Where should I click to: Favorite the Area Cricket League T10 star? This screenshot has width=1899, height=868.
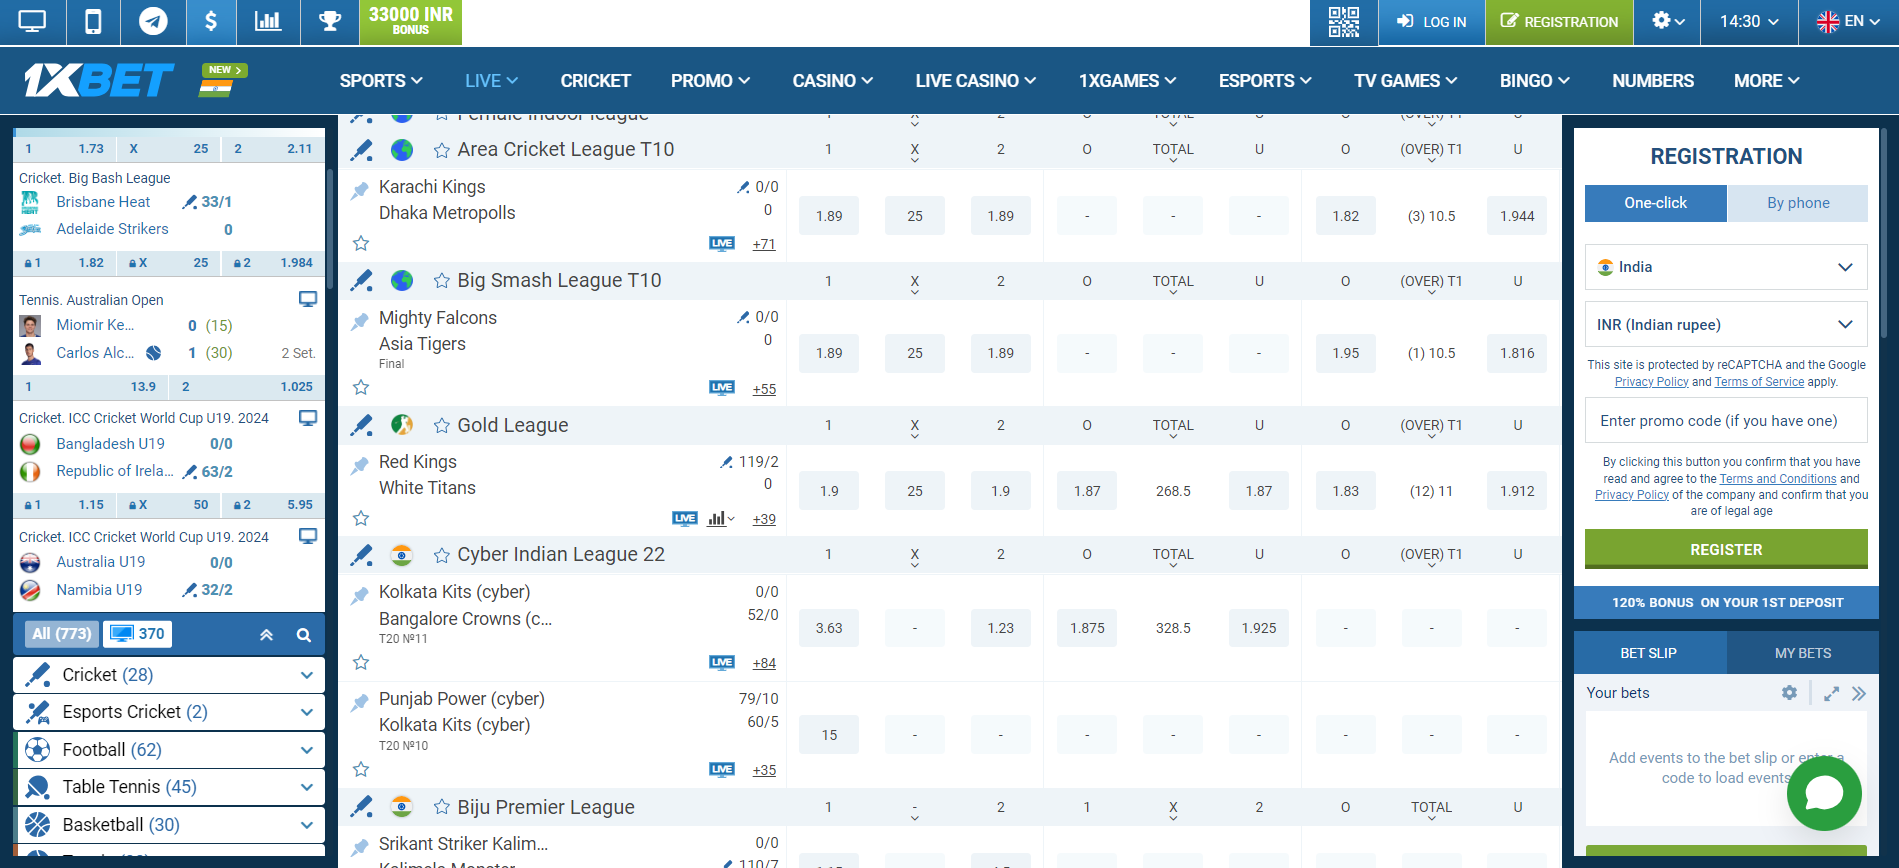(x=441, y=150)
